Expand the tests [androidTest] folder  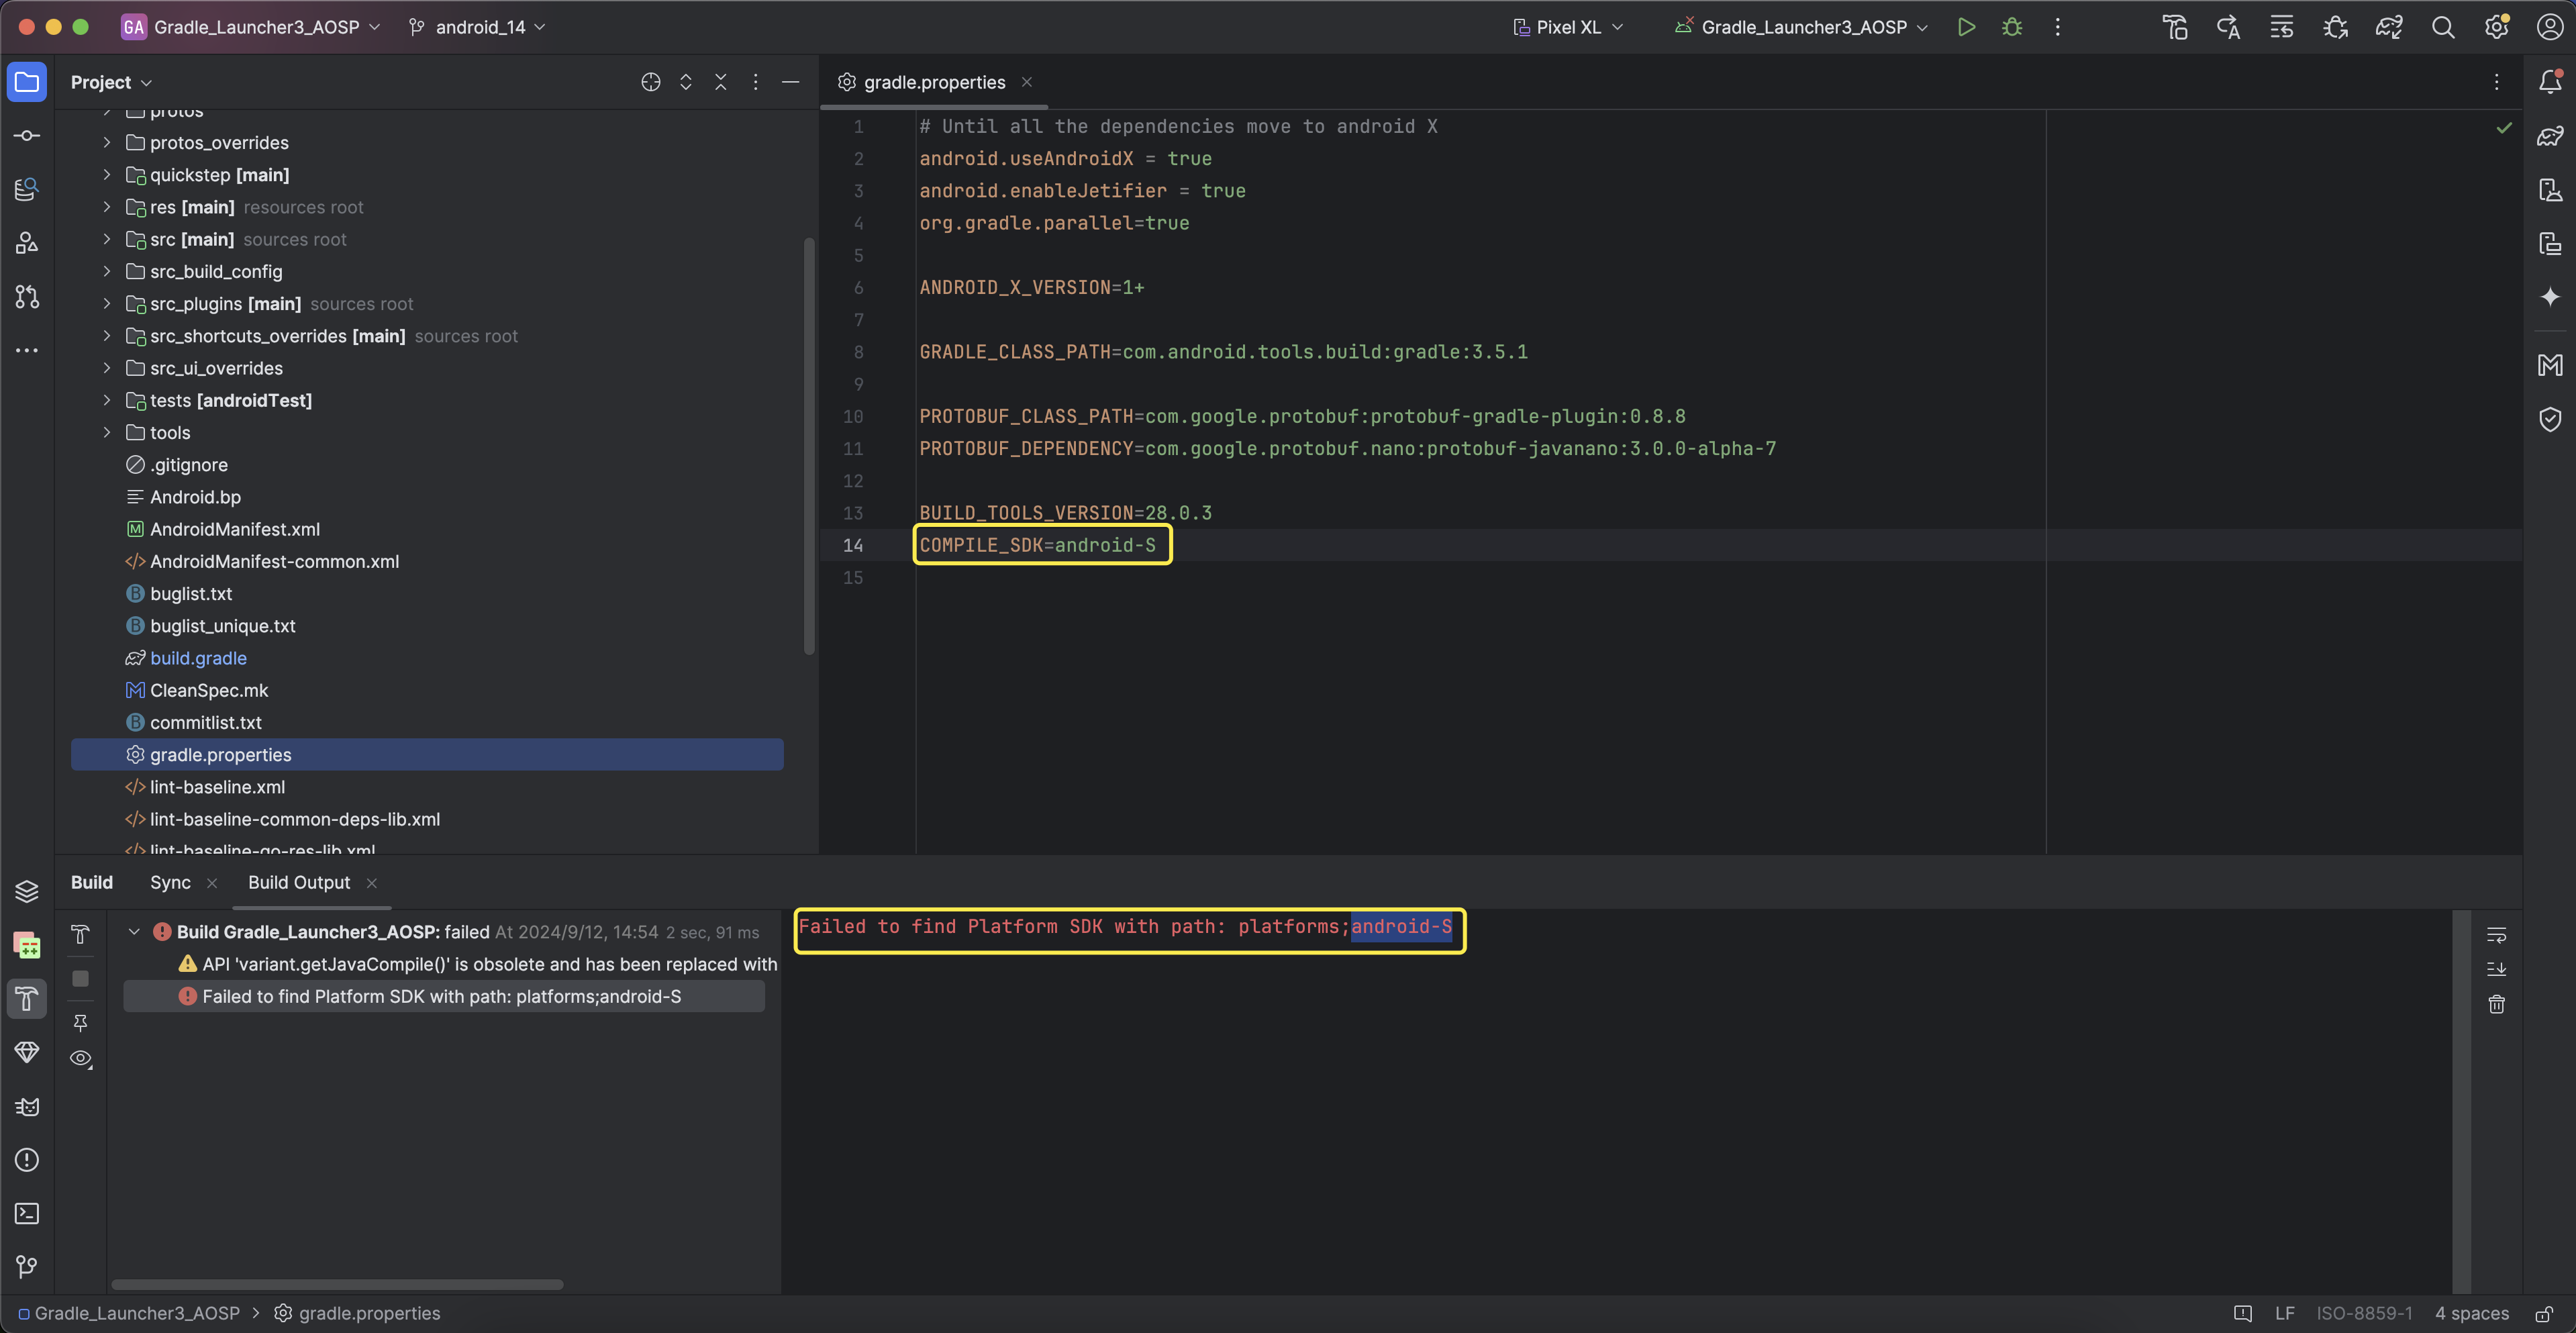[x=107, y=401]
